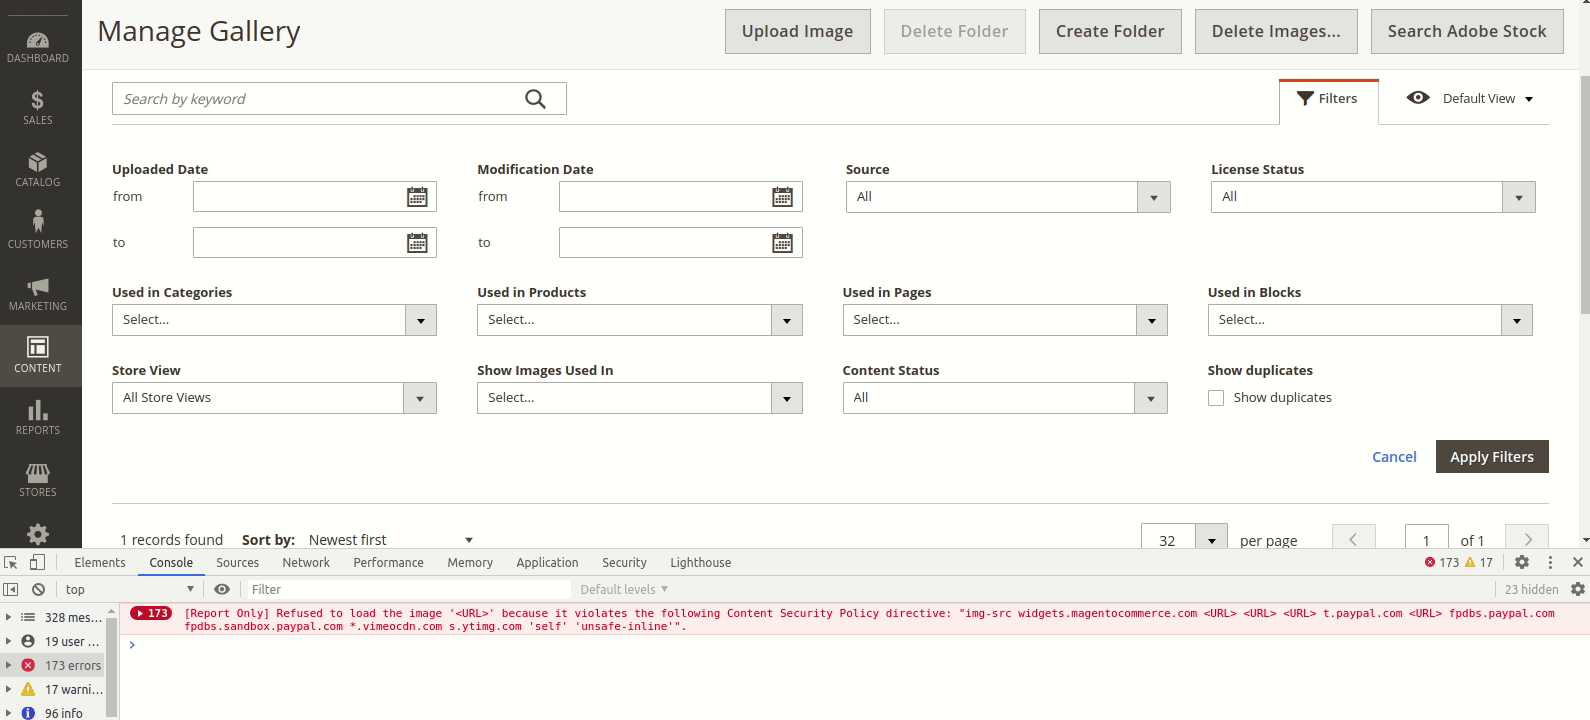Open the Content menu icon
The image size is (1590, 720).
38,347
